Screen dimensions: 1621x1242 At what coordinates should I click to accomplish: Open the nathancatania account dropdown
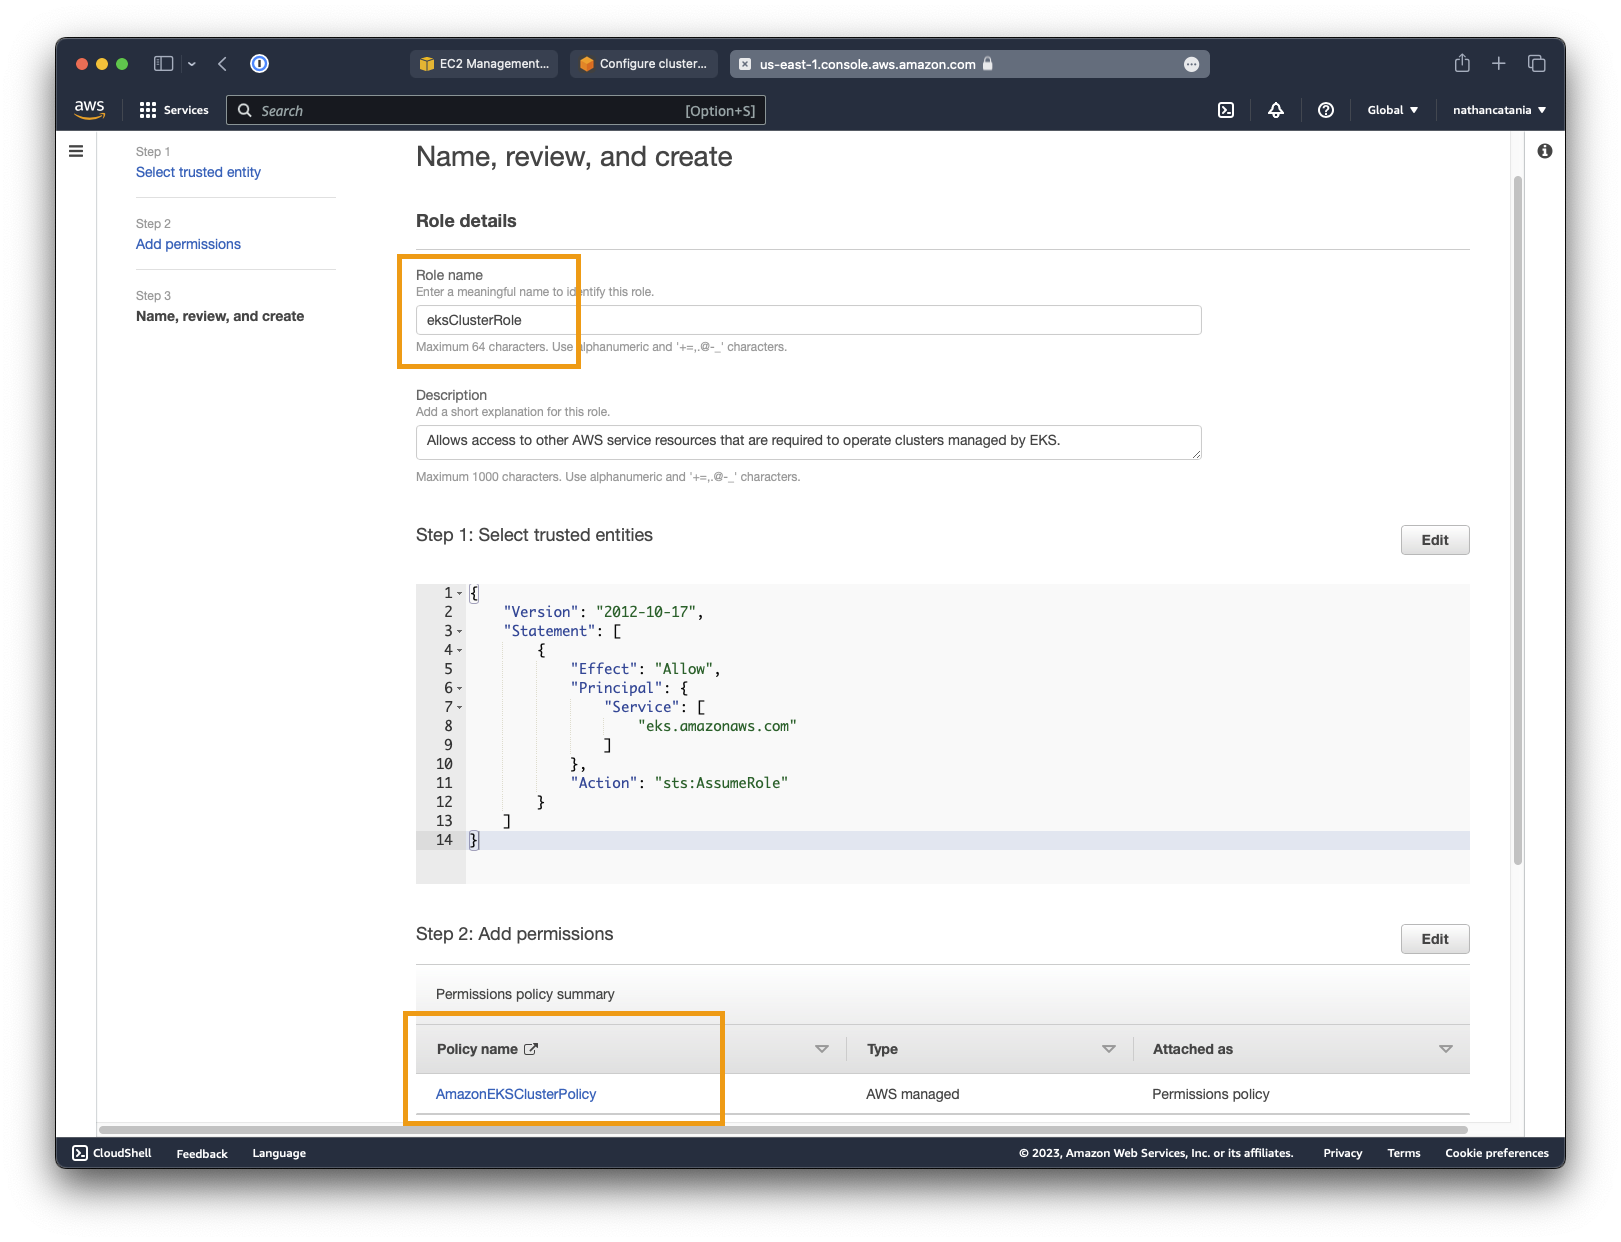[x=1499, y=110]
